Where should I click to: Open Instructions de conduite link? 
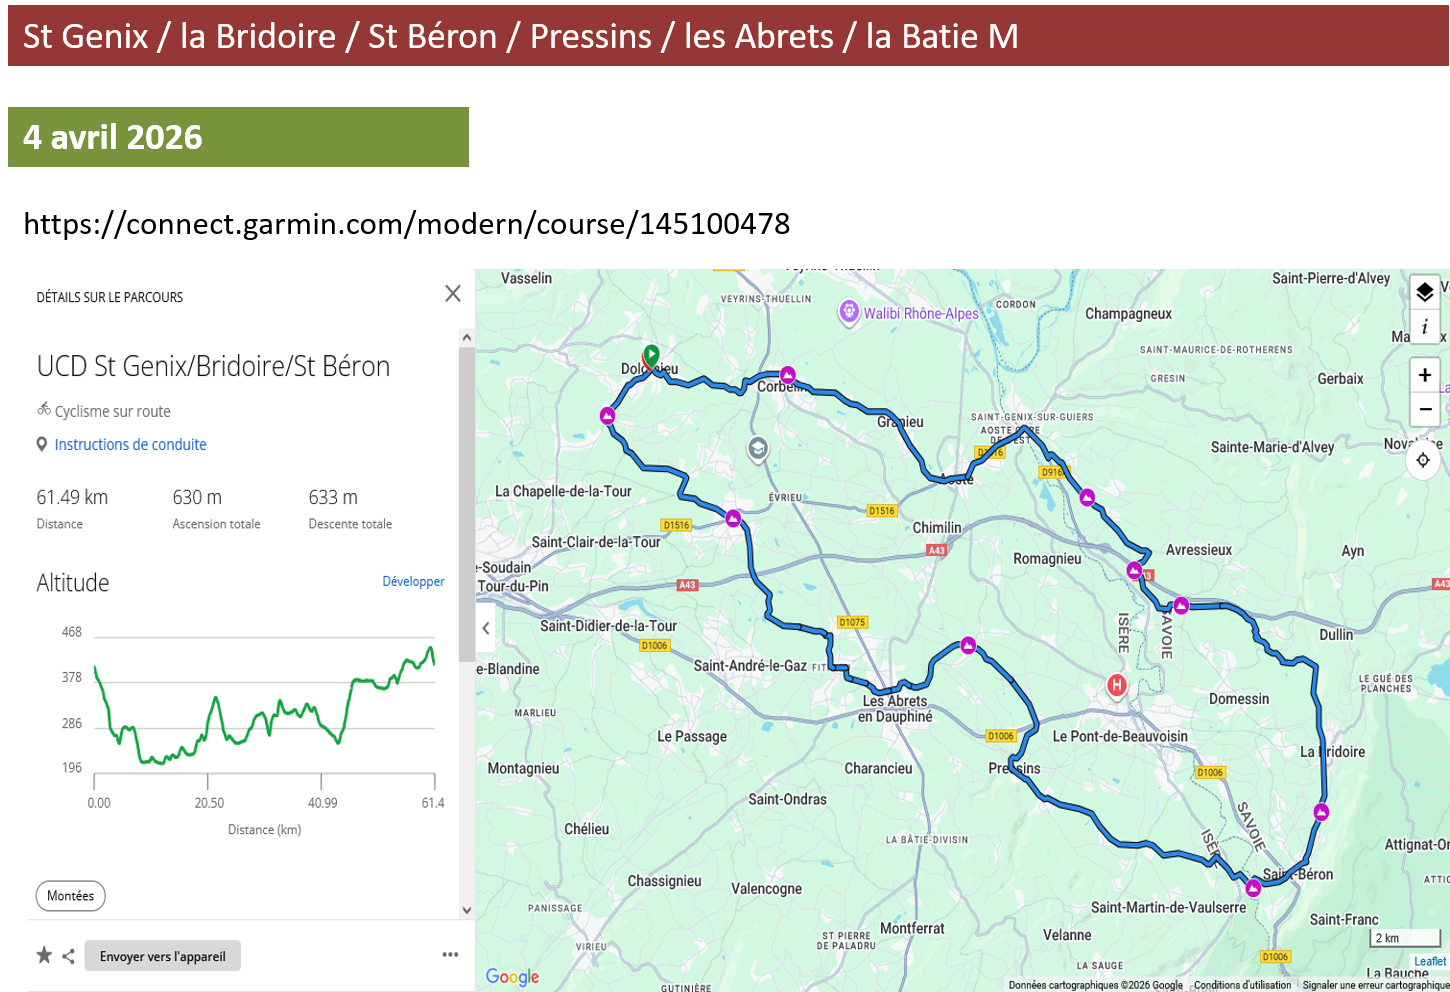[x=130, y=445]
